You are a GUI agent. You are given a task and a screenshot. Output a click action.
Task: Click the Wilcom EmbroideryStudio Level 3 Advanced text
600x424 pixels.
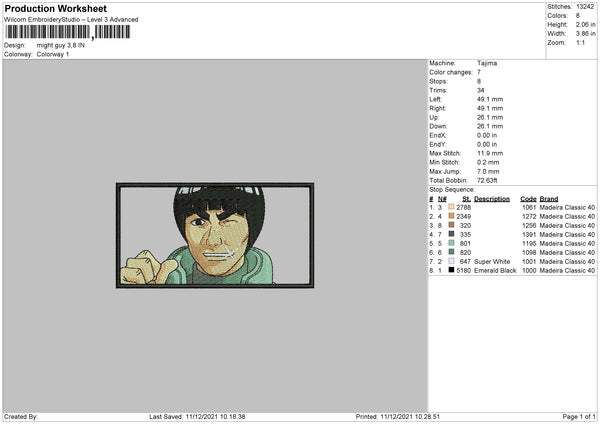pyautogui.click(x=71, y=20)
